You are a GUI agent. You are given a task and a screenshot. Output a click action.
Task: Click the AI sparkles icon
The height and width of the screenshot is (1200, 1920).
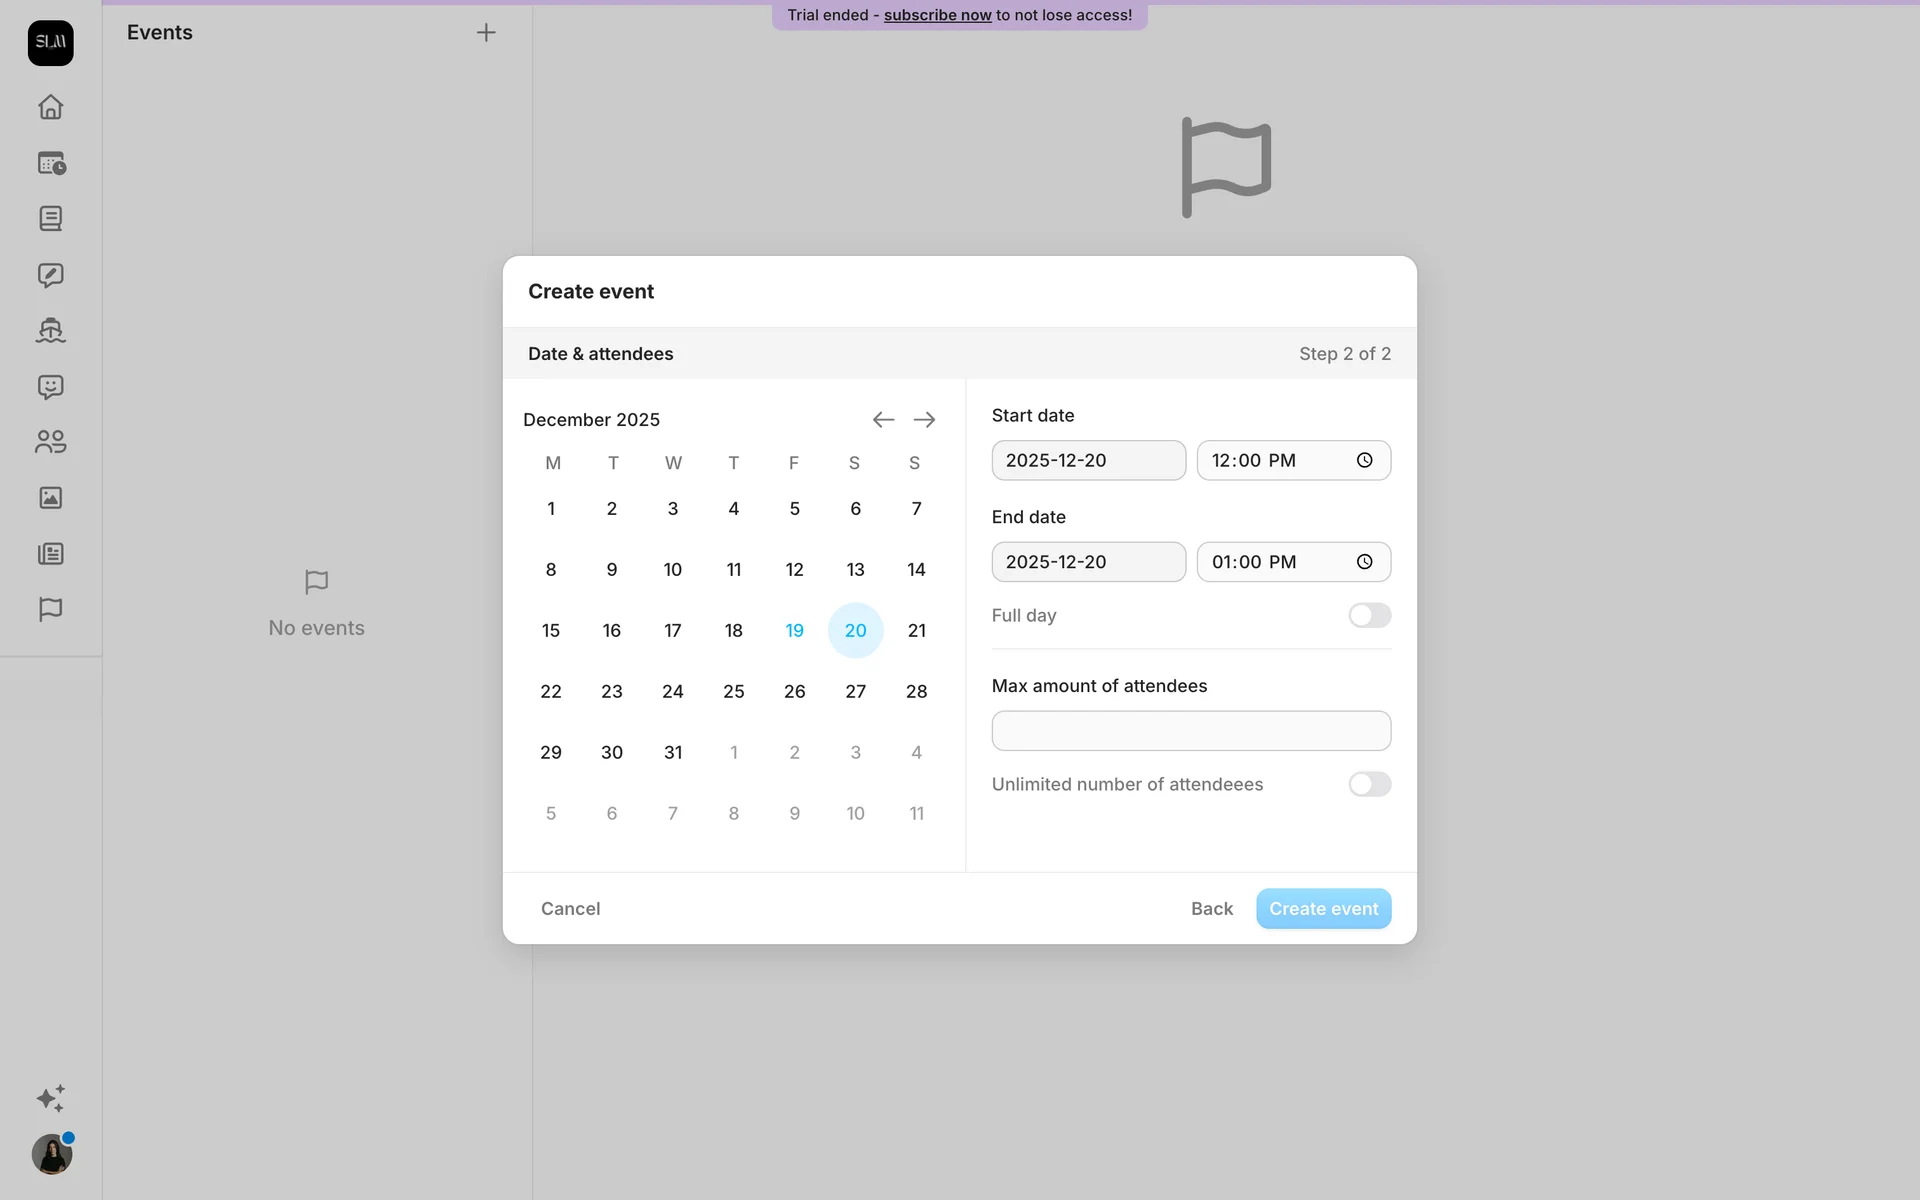click(50, 1098)
